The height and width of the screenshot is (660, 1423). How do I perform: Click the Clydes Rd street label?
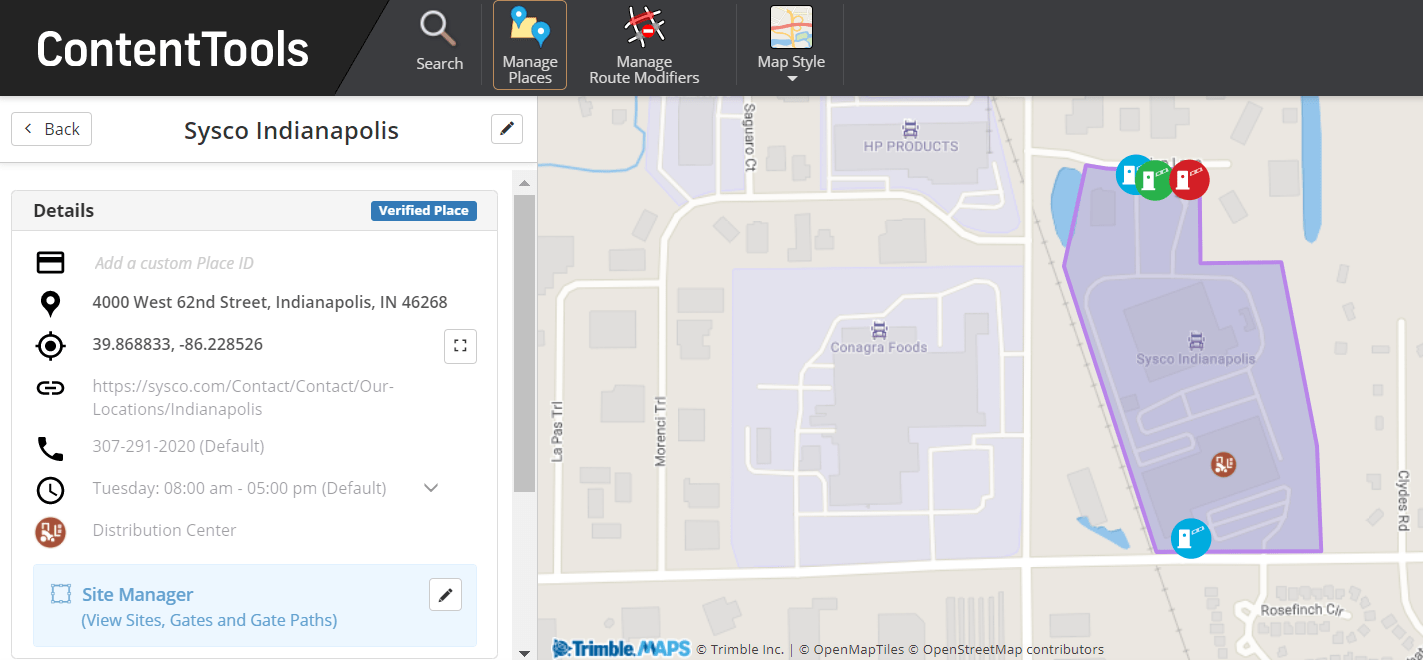1403,500
